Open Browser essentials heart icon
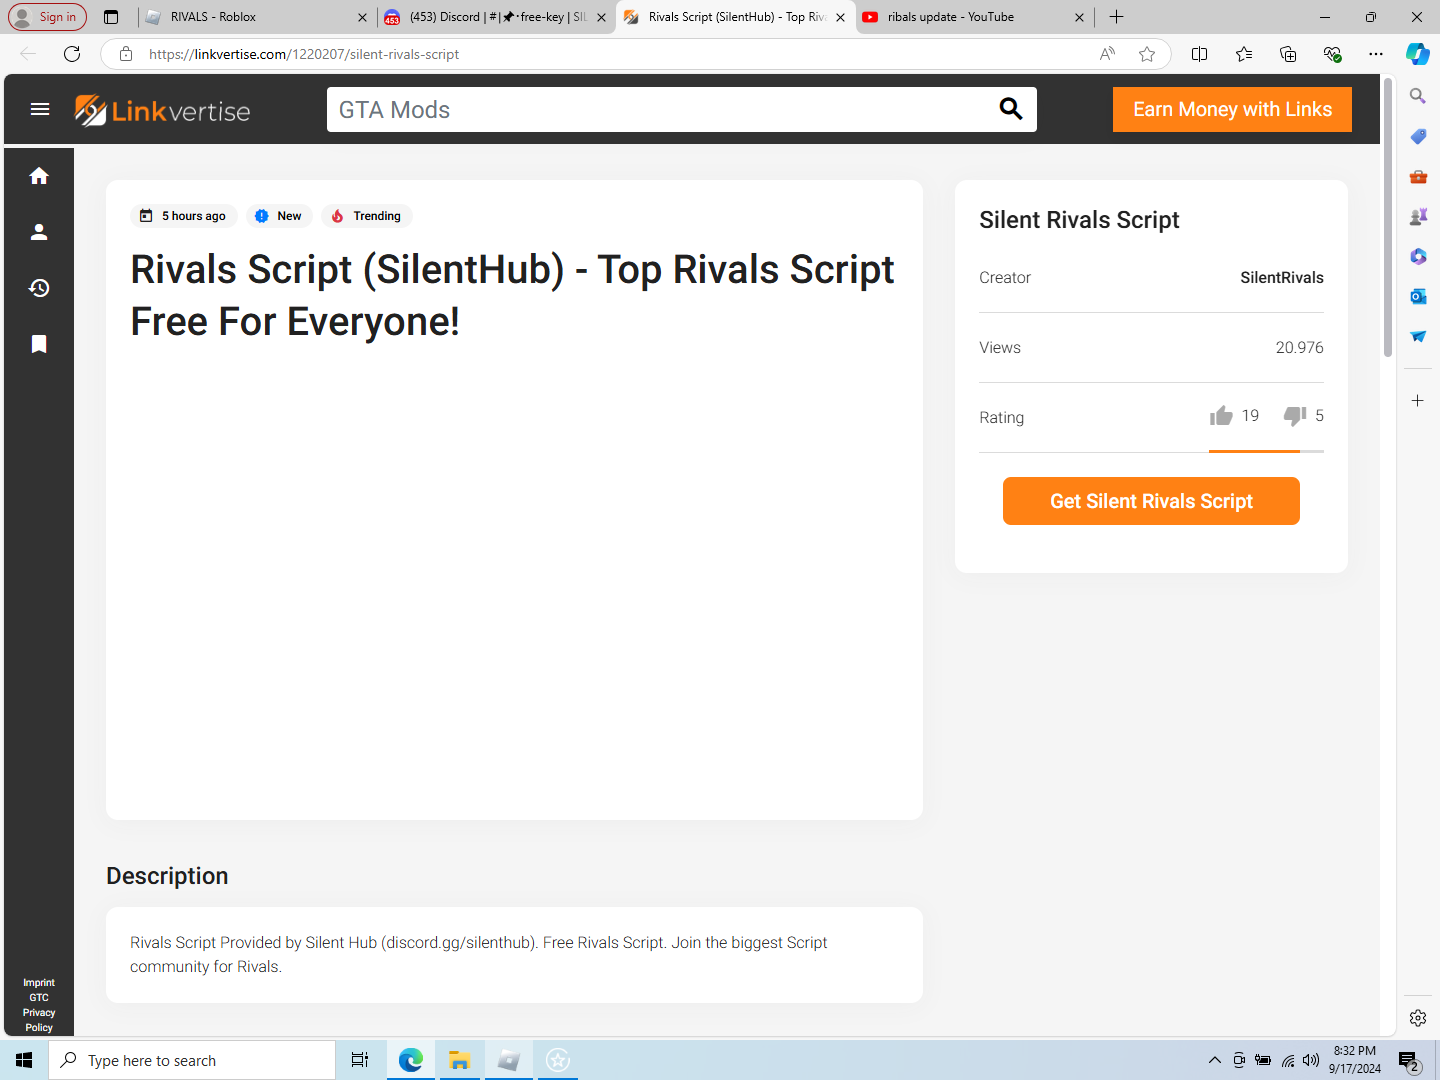This screenshot has width=1440, height=1080. pyautogui.click(x=1332, y=54)
